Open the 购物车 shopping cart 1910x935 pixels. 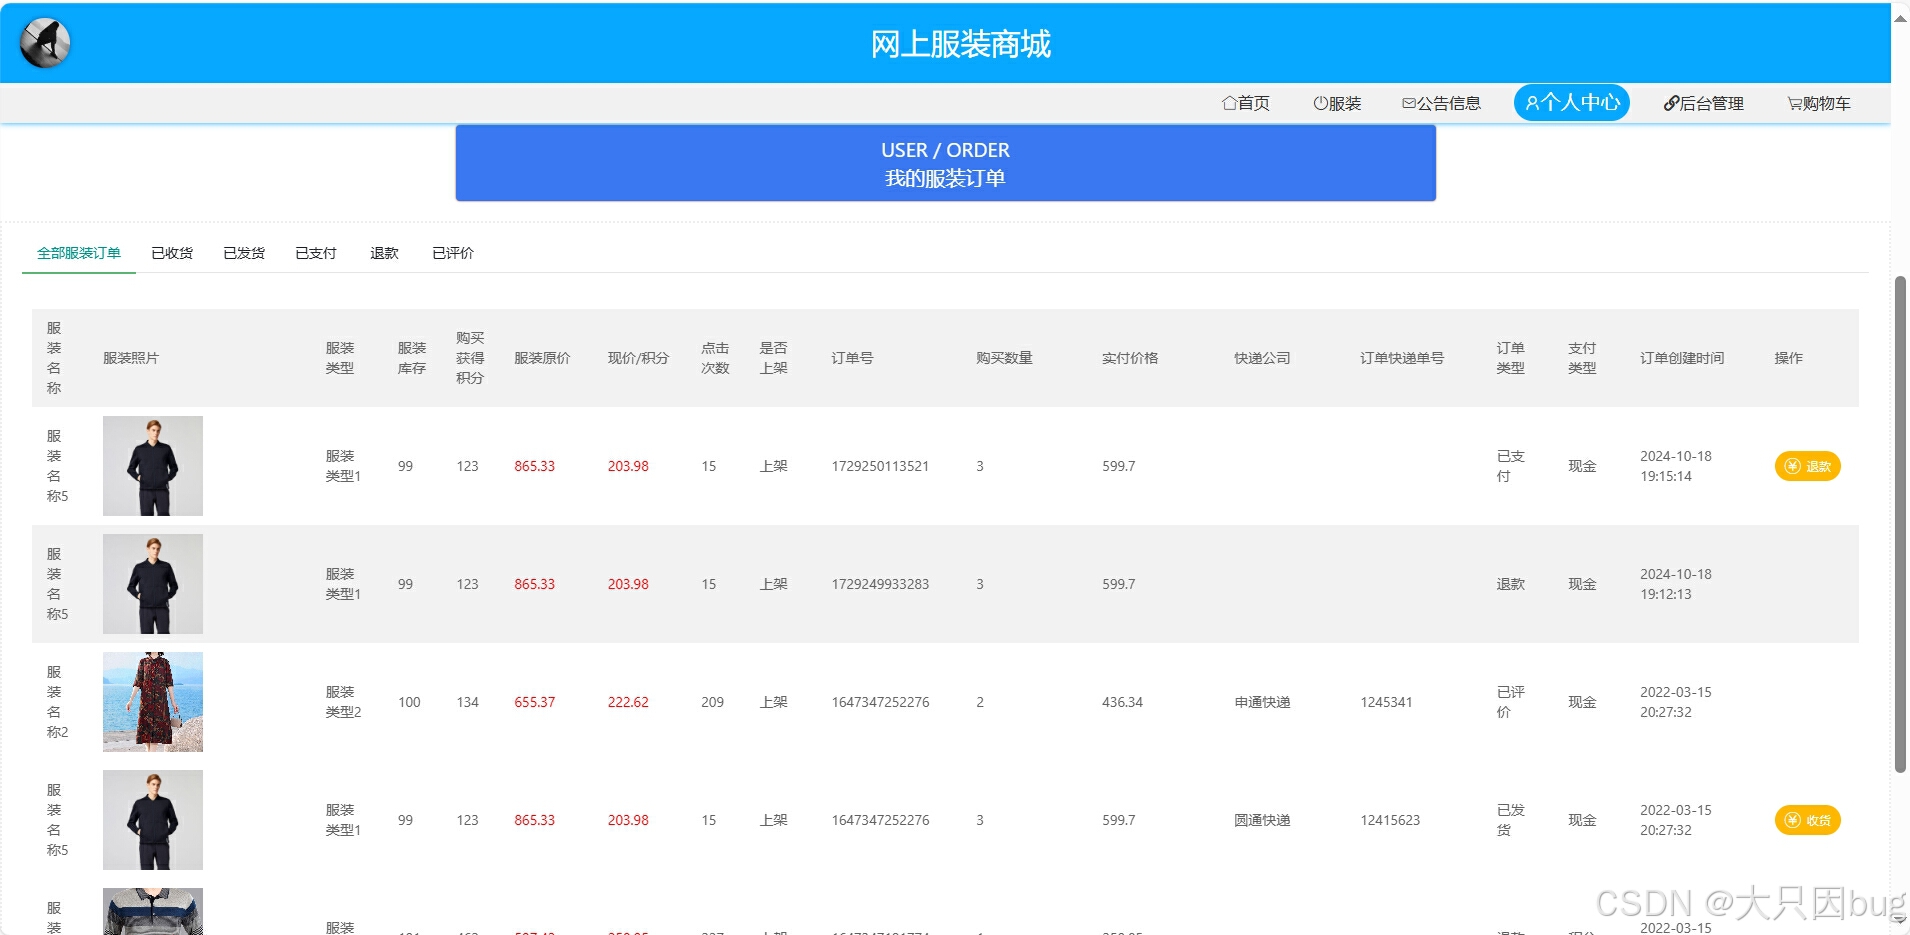click(1819, 103)
